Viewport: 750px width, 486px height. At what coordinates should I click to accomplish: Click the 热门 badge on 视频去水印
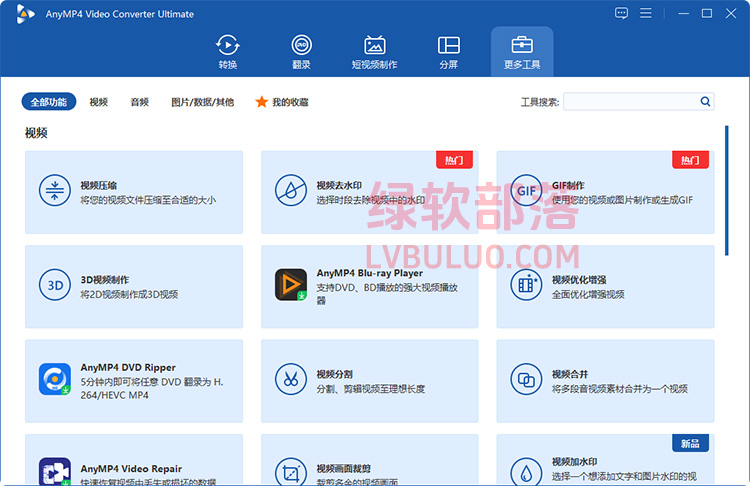coord(454,160)
